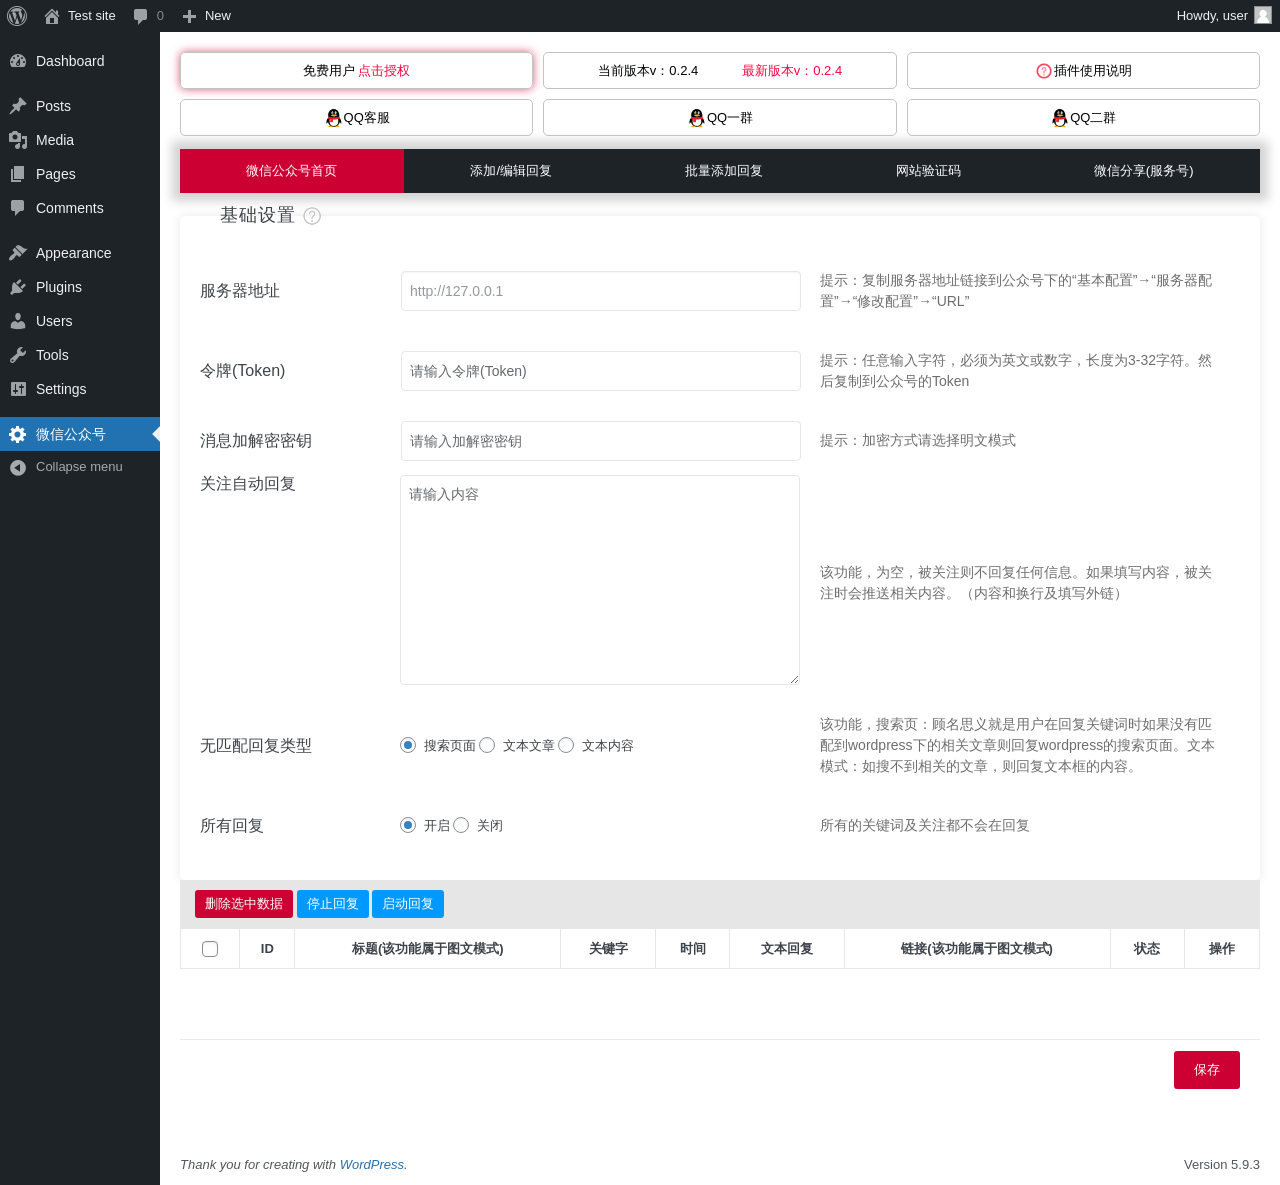Viewport: 1280px width, 1185px height.
Task: Click the Plugins plug icon
Action: tap(18, 287)
